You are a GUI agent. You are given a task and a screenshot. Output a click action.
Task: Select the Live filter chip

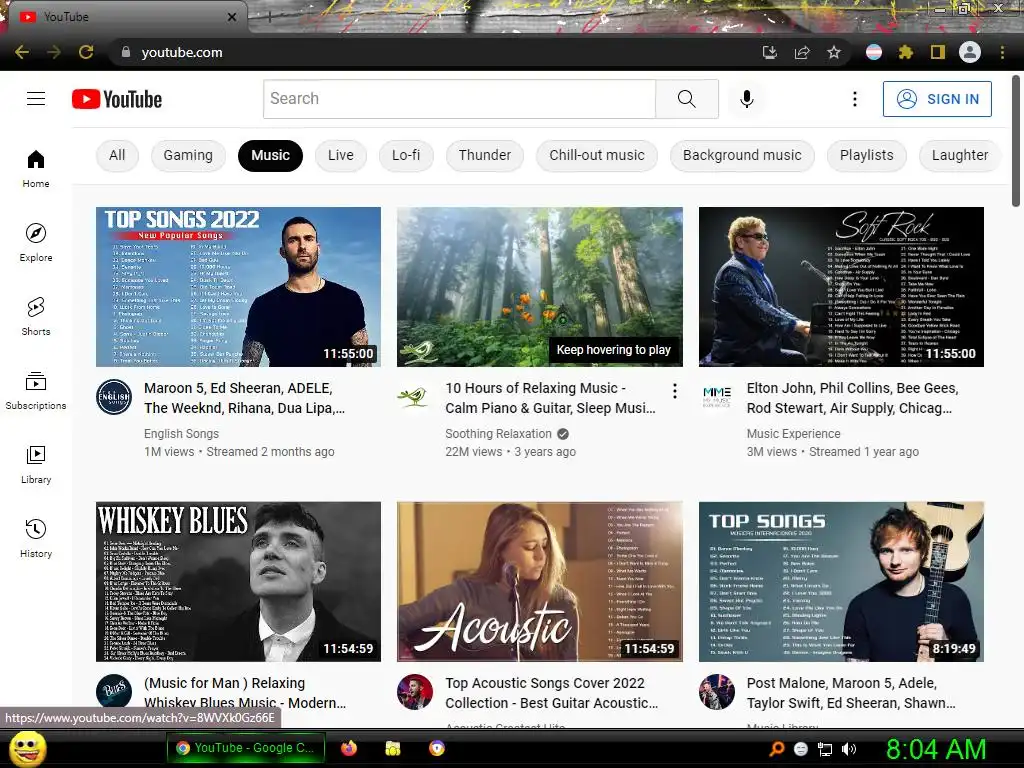(341, 155)
